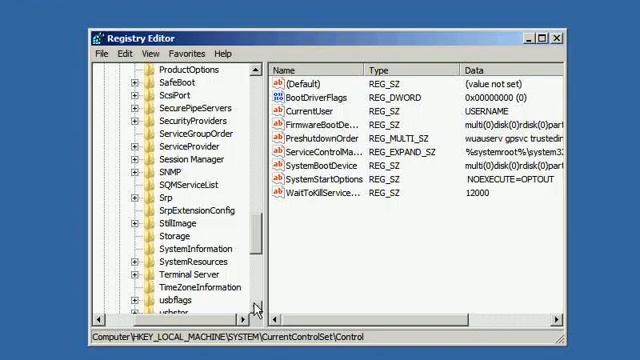Screen dimensions: 640x360
Task: Click the SNMP folder icon
Action: (149, 172)
